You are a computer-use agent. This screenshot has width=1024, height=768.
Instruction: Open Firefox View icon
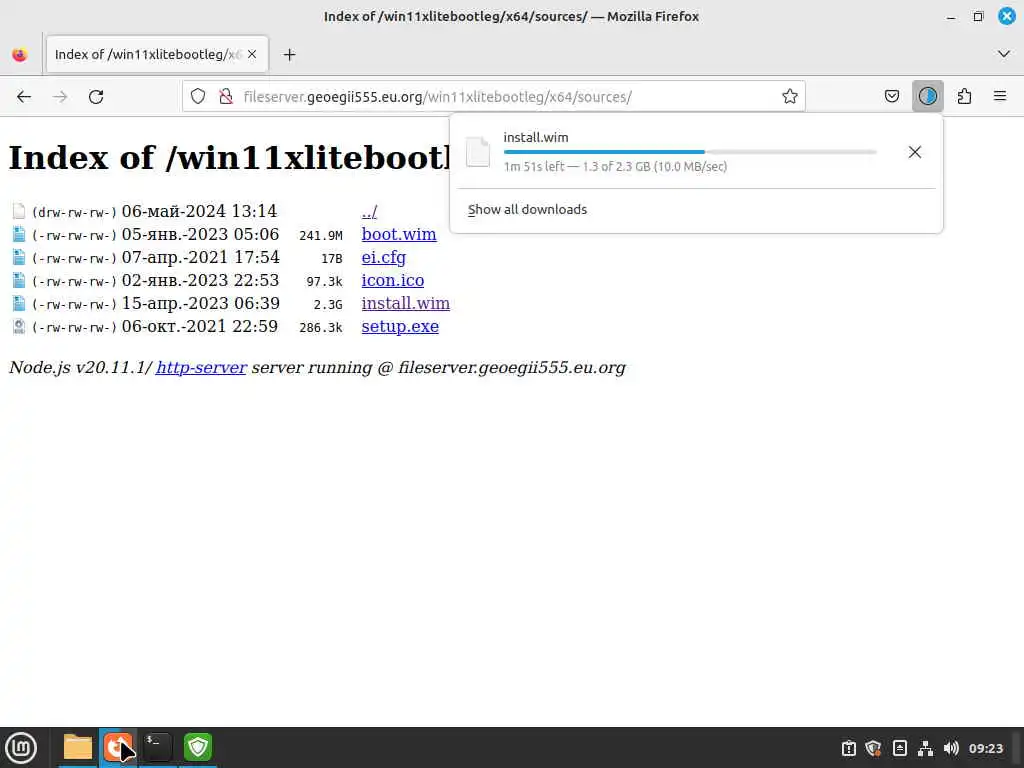tap(20, 55)
